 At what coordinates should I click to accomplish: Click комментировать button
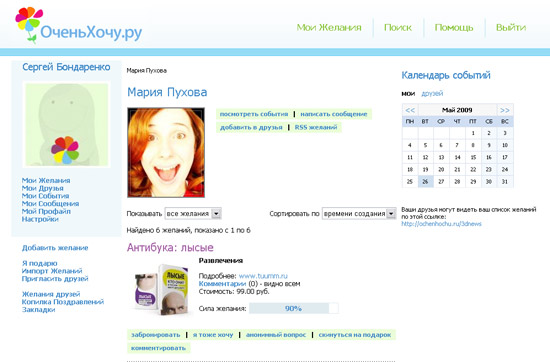tap(158, 348)
